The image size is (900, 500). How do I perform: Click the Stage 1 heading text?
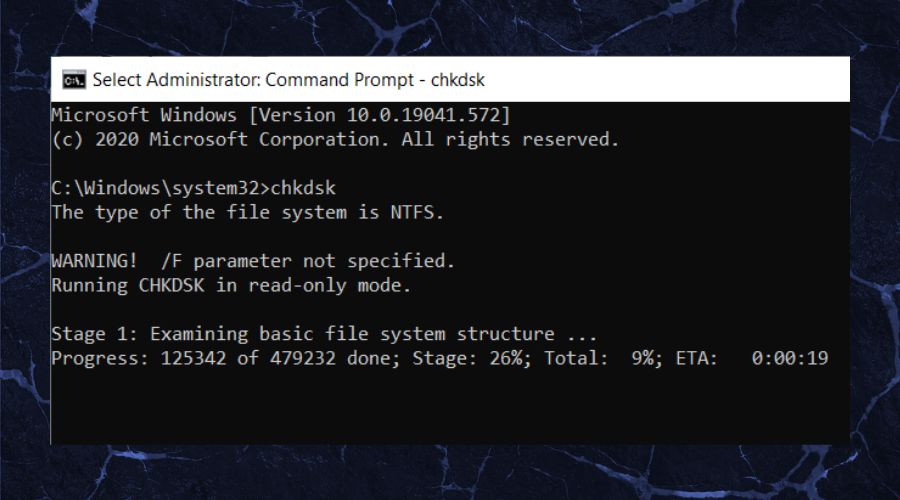tap(94, 334)
